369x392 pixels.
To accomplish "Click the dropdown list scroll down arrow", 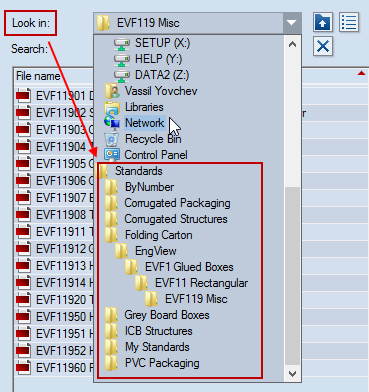I will point(292,374).
